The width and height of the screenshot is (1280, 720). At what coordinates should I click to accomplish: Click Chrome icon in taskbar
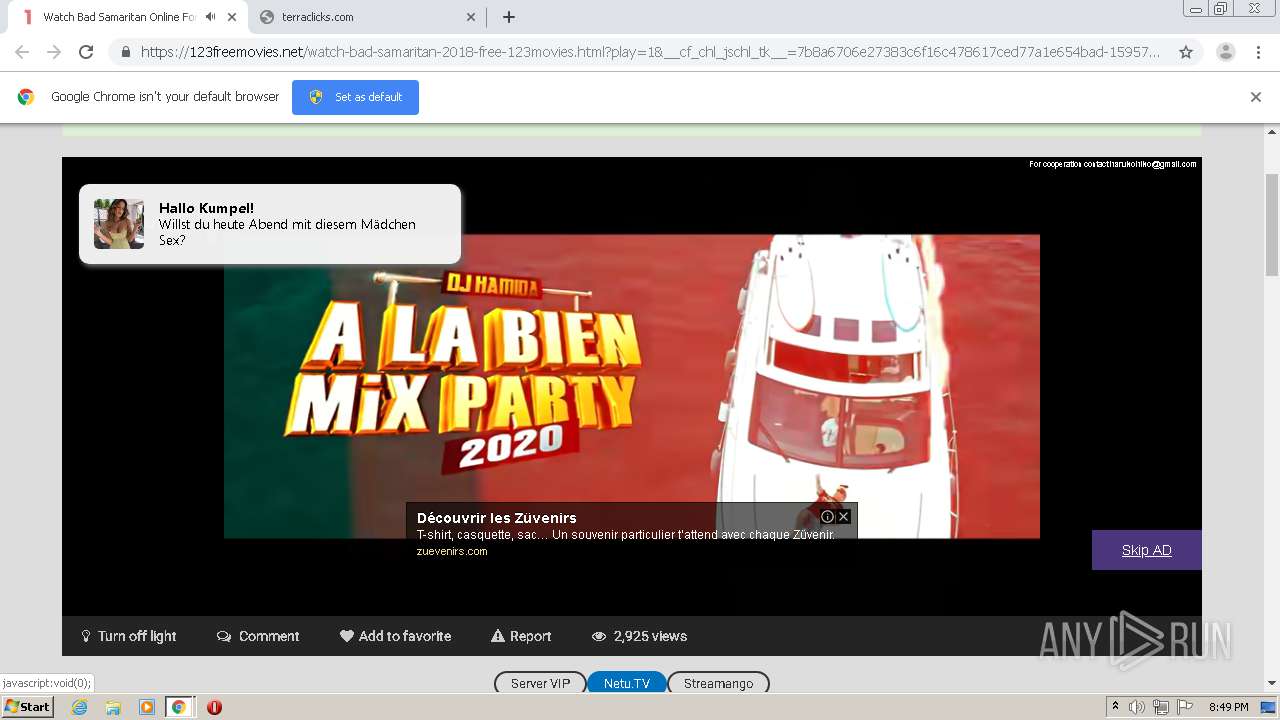pyautogui.click(x=179, y=707)
